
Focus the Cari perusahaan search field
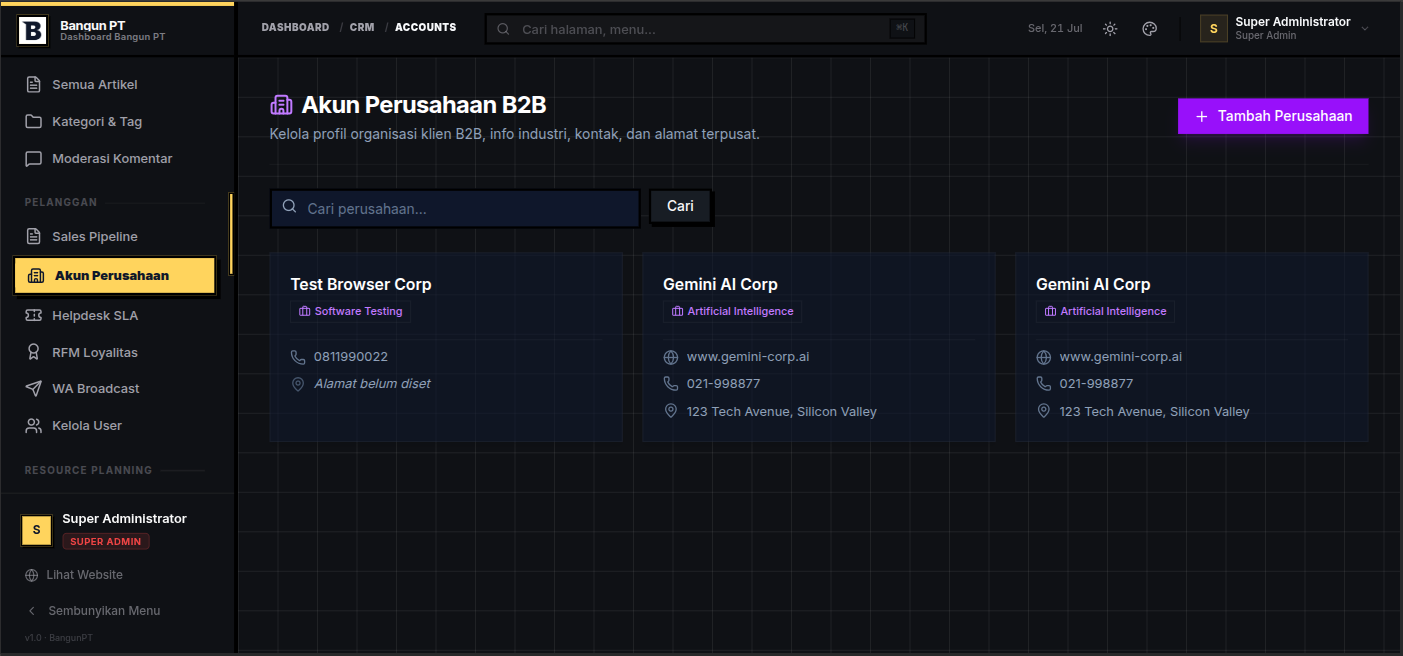pyautogui.click(x=455, y=209)
